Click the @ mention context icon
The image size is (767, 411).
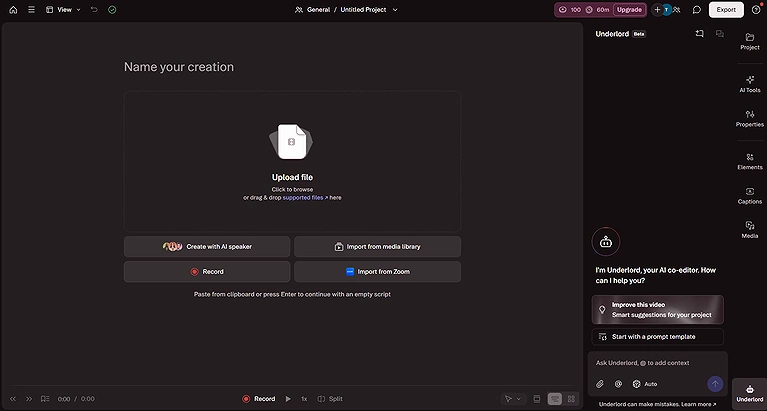(618, 384)
